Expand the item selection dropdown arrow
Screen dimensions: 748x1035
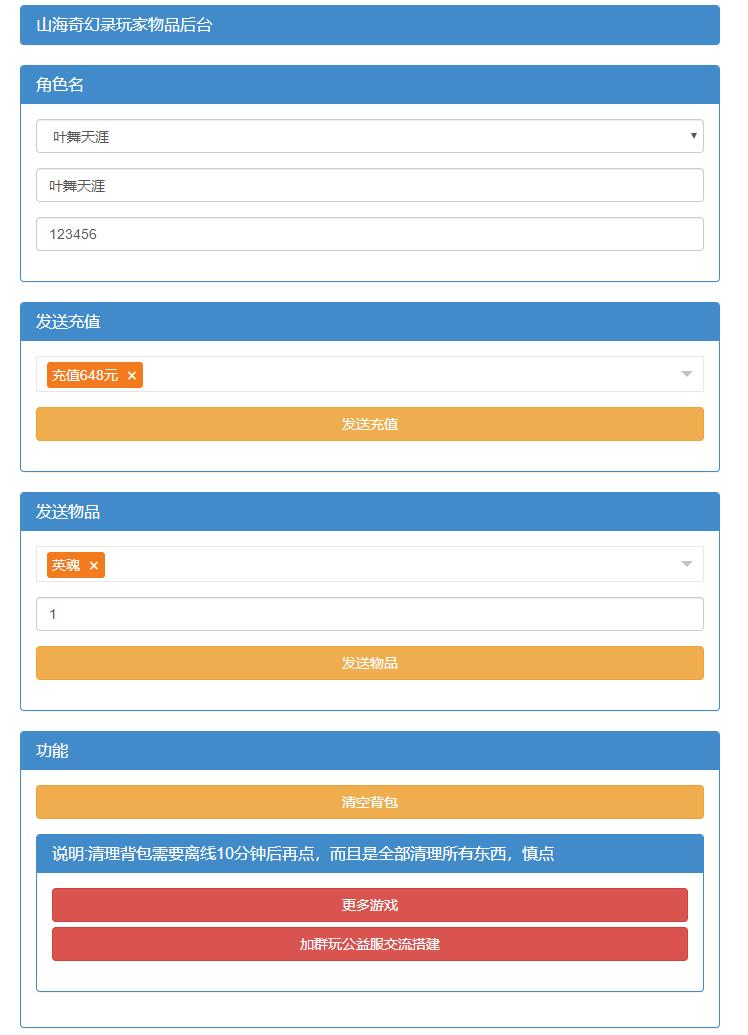pyautogui.click(x=687, y=564)
